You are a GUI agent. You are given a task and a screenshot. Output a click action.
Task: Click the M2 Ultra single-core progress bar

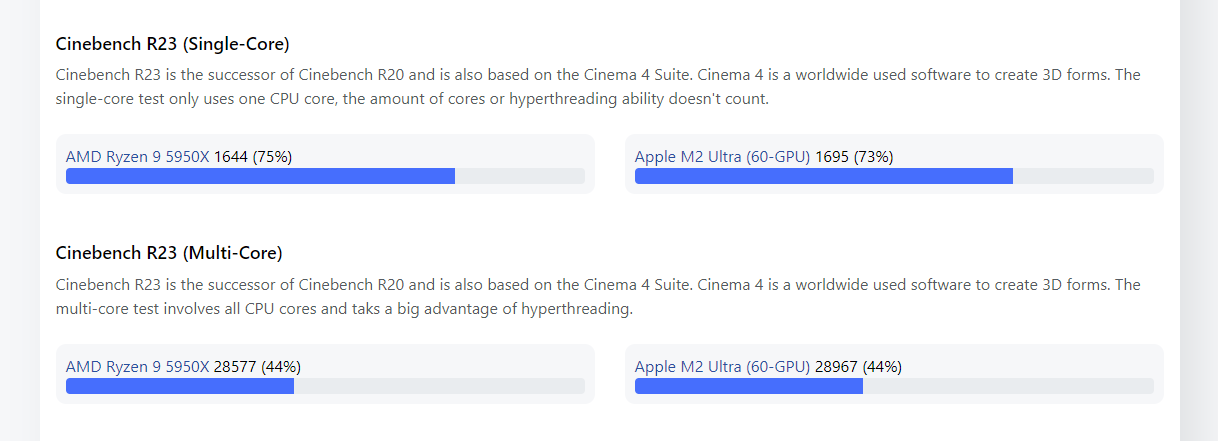pos(894,176)
